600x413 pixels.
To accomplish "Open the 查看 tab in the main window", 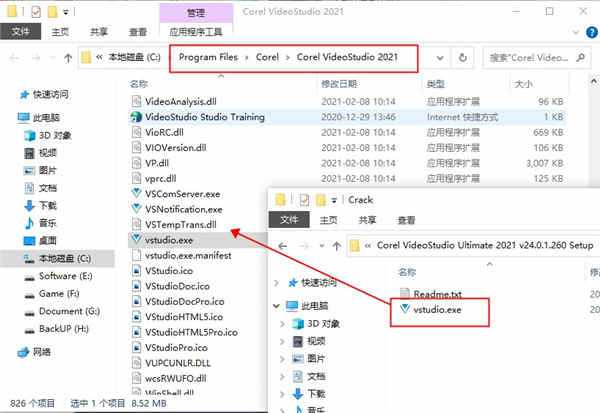I will click(x=138, y=32).
